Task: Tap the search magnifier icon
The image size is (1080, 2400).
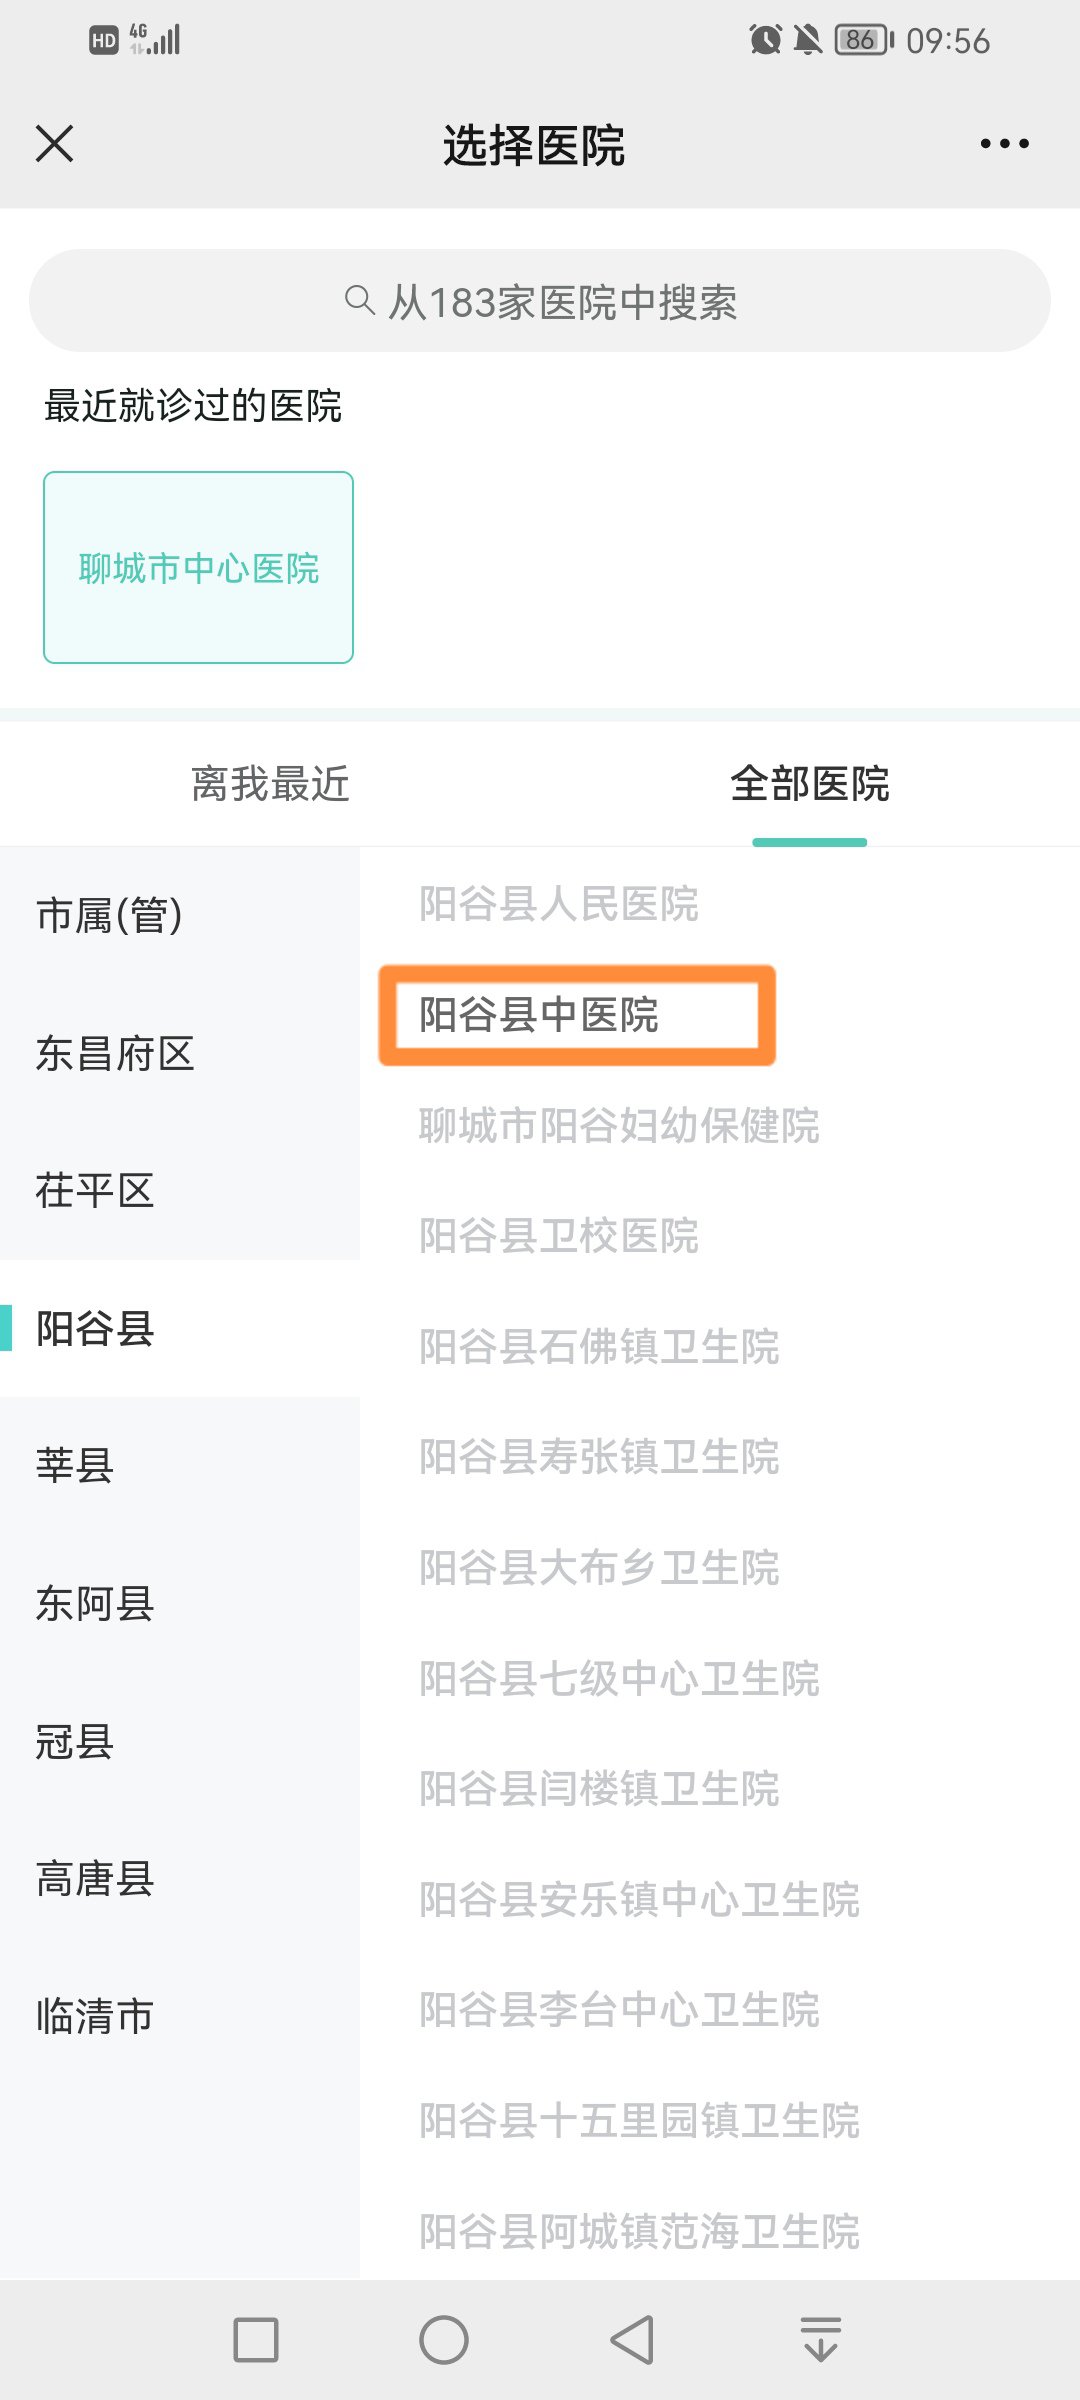Action: coord(358,300)
